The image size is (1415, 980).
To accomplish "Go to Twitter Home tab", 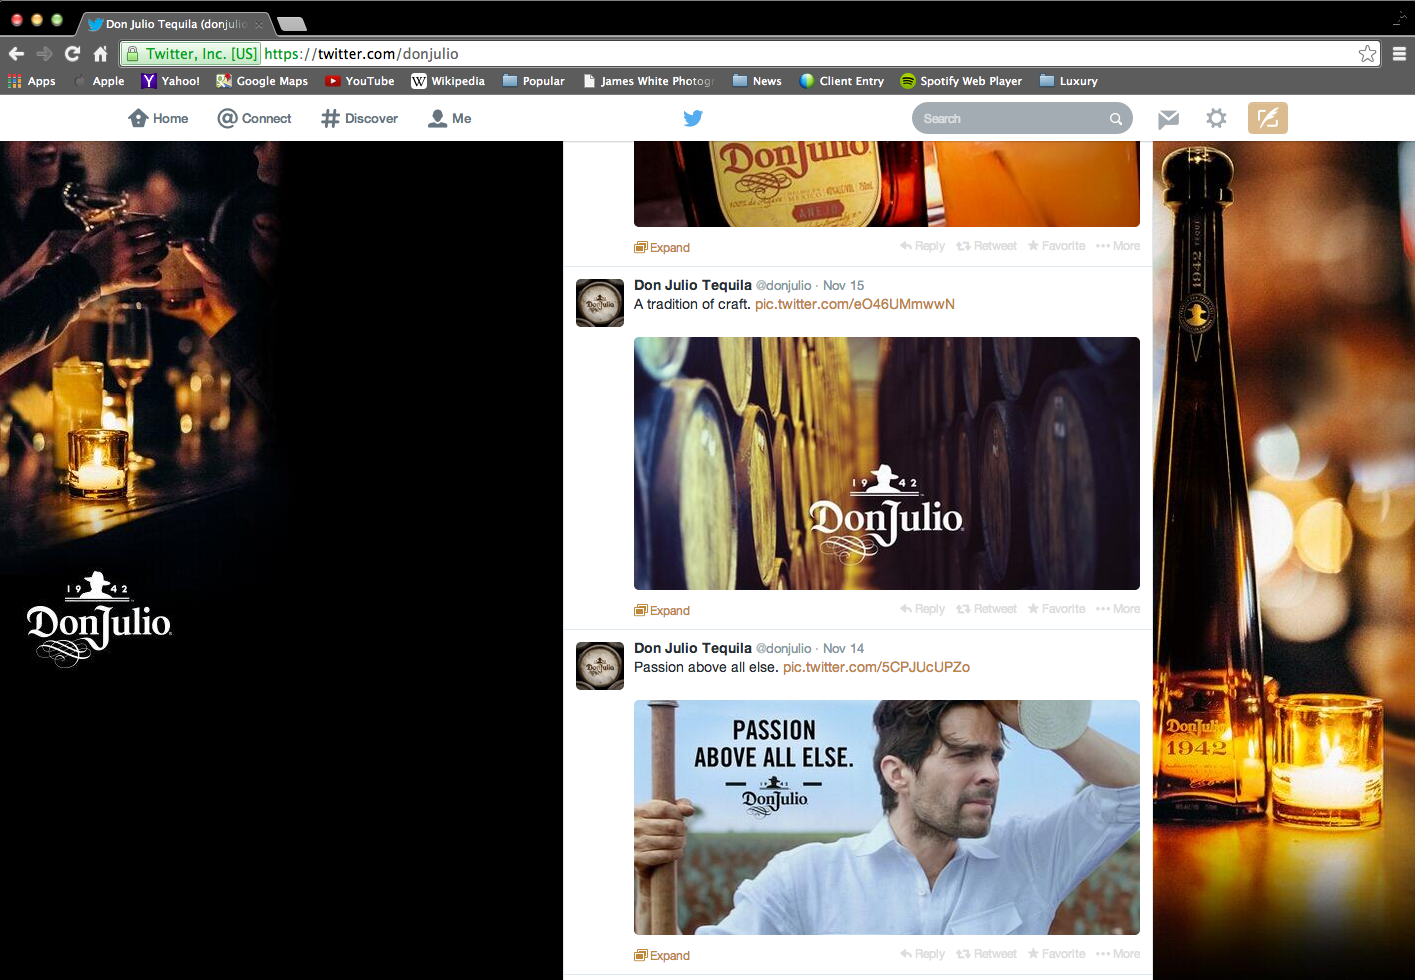I will coord(158,118).
